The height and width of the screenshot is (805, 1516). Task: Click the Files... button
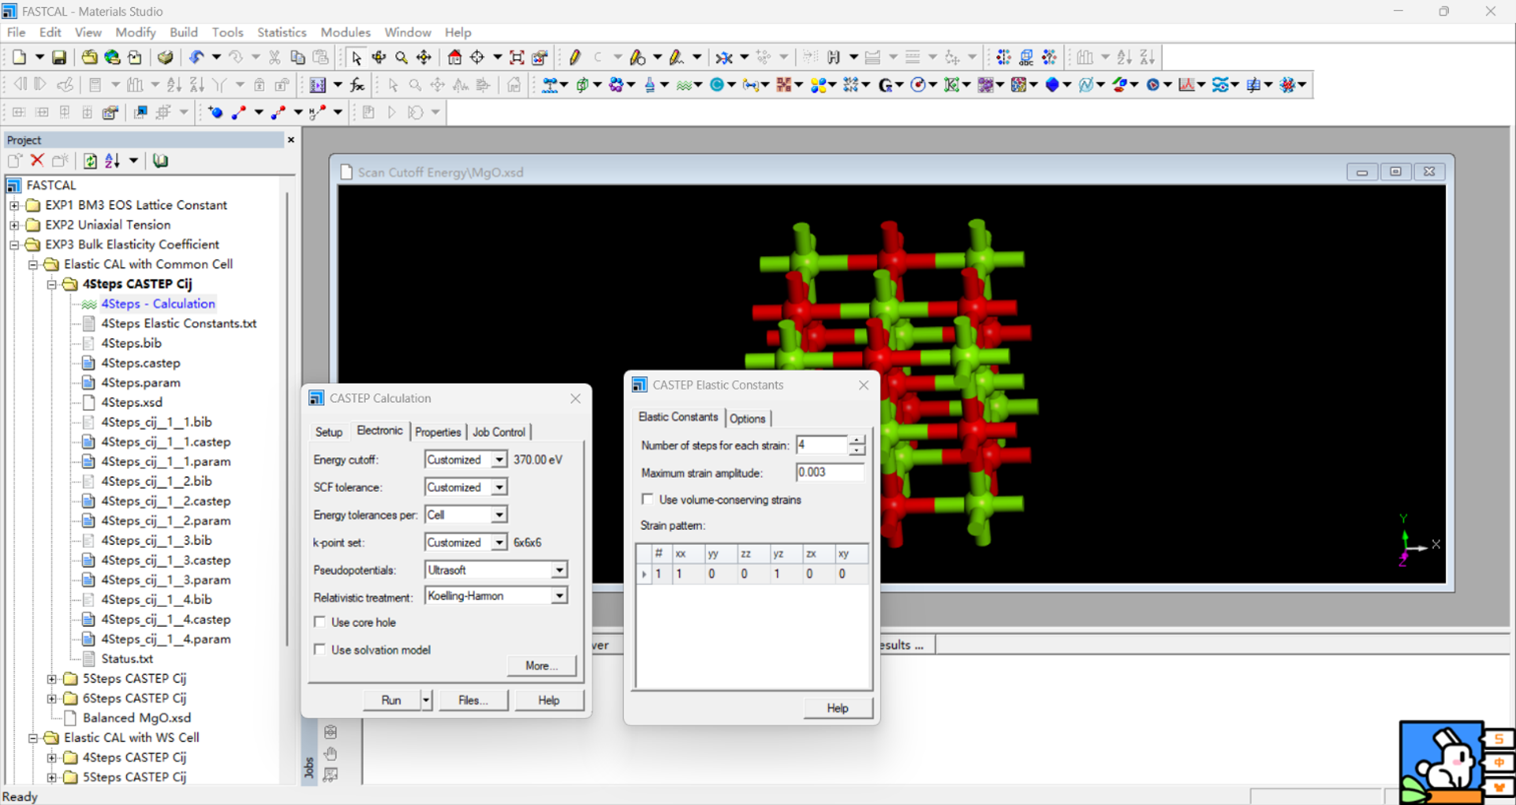pos(473,700)
